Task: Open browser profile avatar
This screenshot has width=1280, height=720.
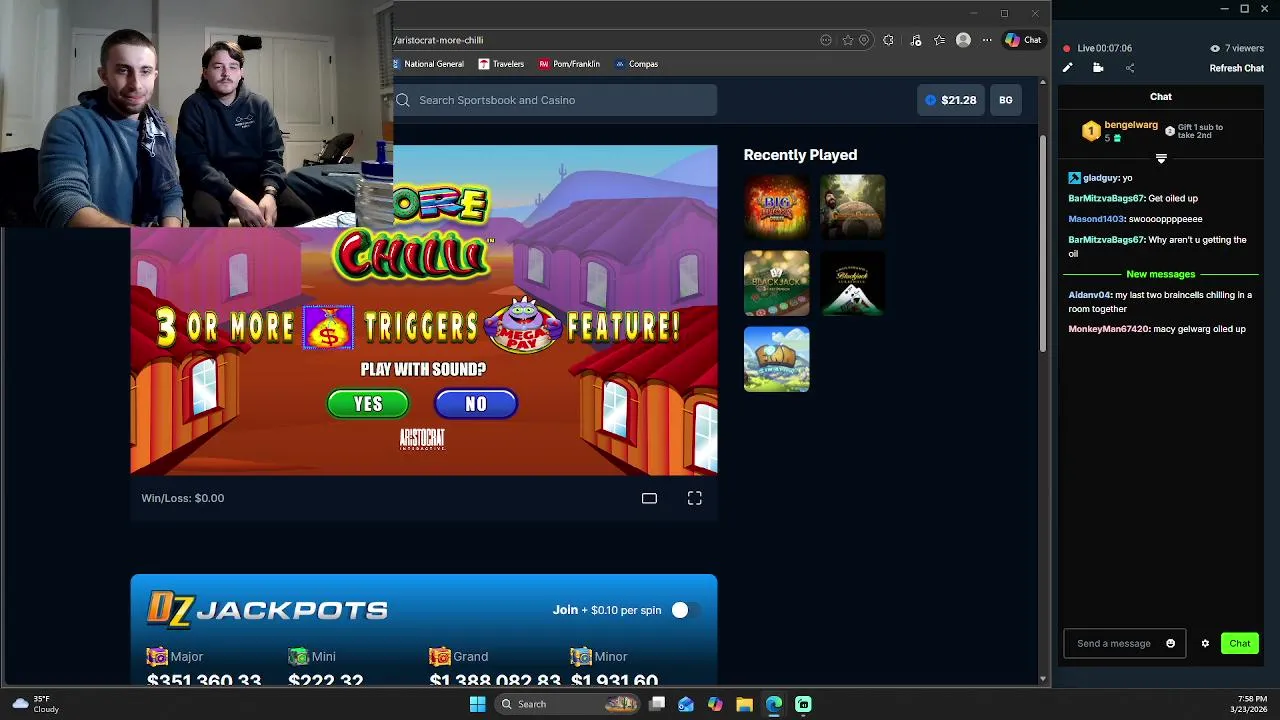Action: [963, 40]
